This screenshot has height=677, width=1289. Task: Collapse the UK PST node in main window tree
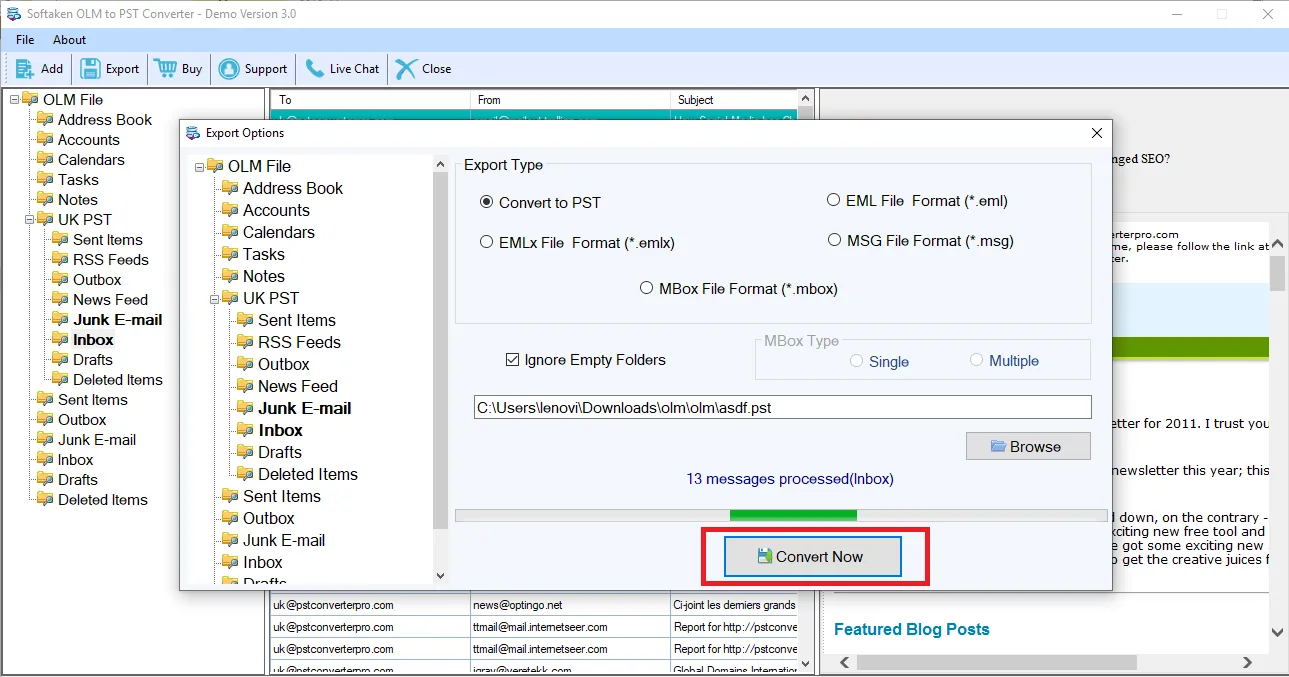coord(30,220)
